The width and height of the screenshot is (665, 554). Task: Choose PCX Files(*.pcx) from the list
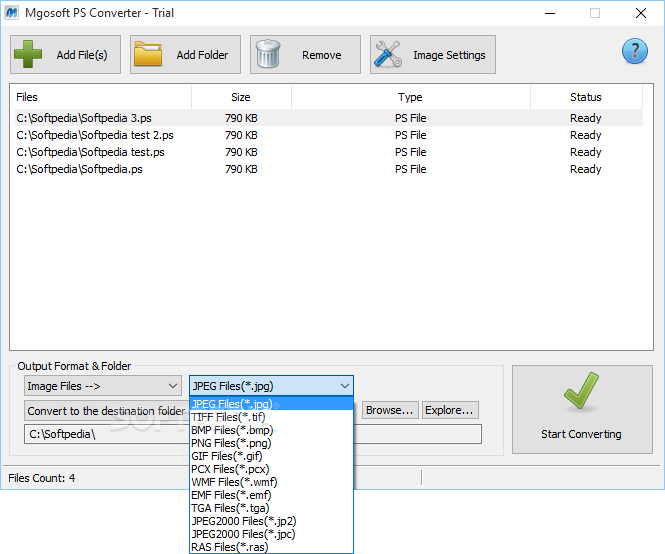[x=271, y=469]
